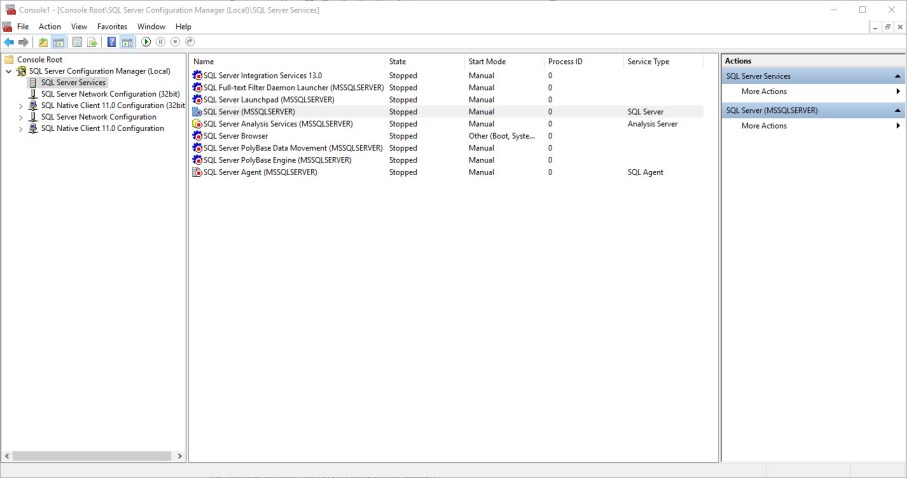Click 'SQL Agent' service type cell
This screenshot has width=907, height=478.
click(x=645, y=172)
